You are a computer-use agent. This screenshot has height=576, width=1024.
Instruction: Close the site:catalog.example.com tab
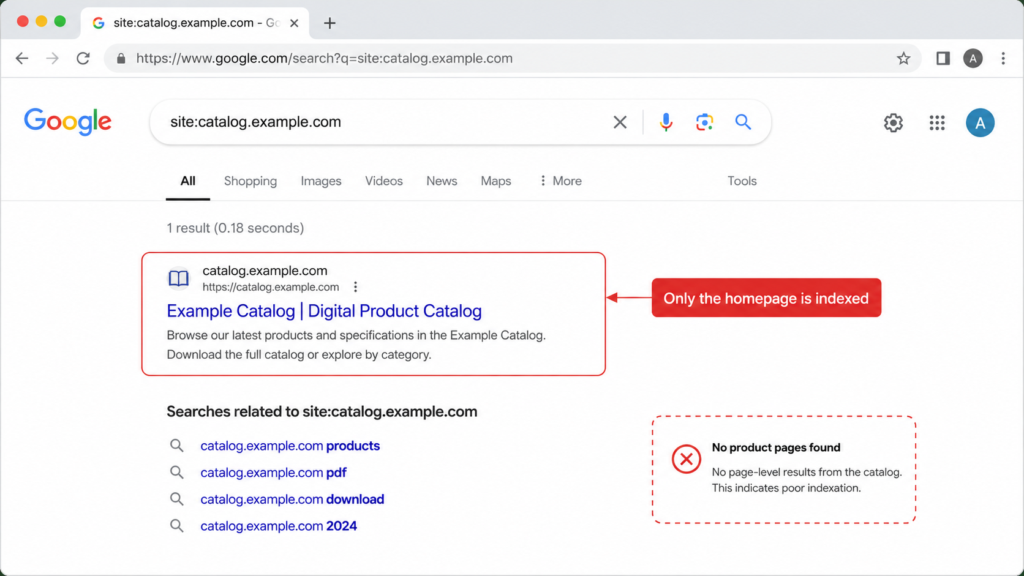[295, 23]
